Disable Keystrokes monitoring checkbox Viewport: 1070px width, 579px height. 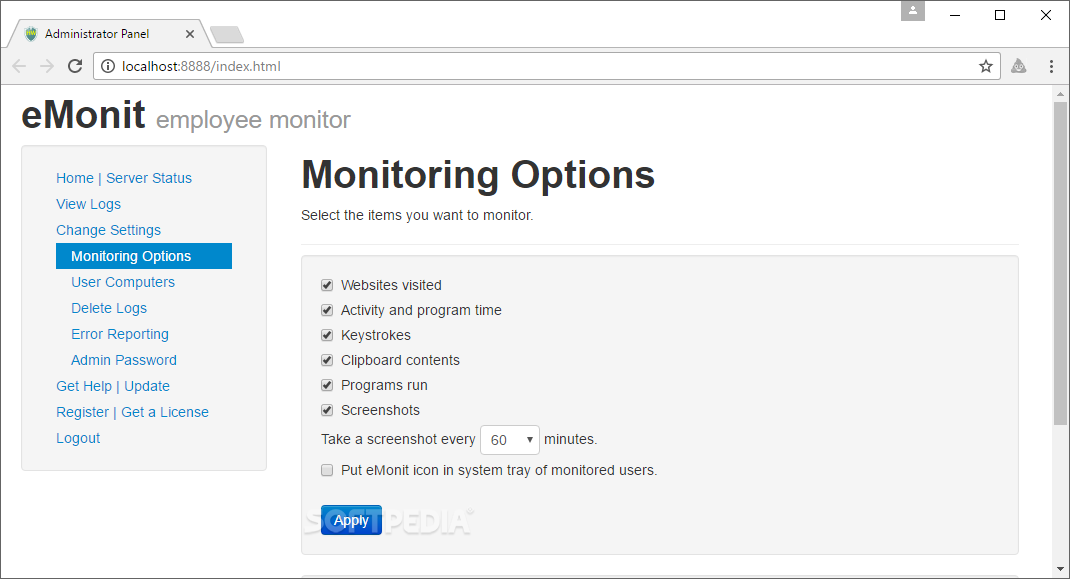click(327, 335)
